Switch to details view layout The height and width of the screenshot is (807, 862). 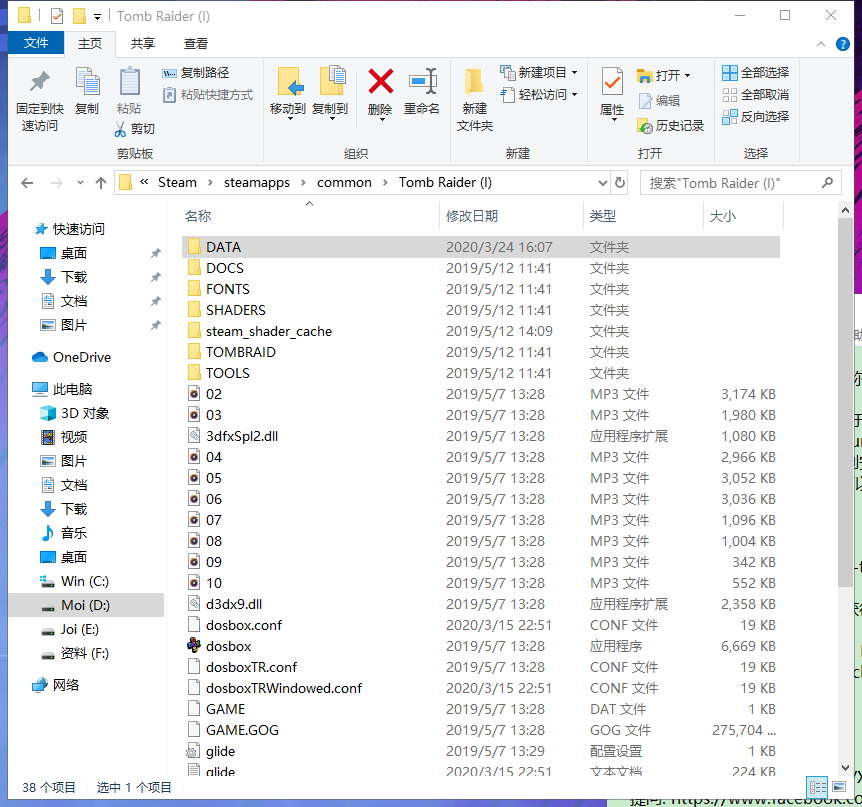(817, 787)
